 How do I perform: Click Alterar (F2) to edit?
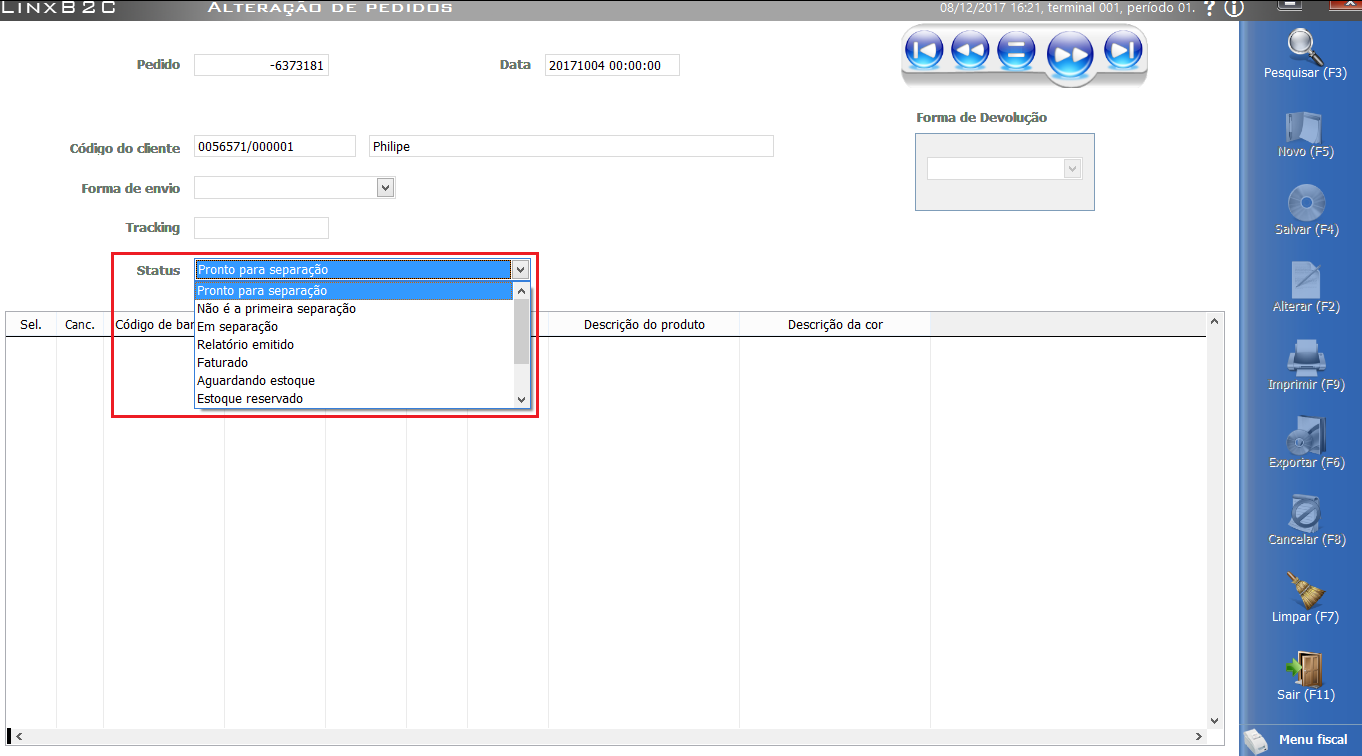tap(1306, 288)
